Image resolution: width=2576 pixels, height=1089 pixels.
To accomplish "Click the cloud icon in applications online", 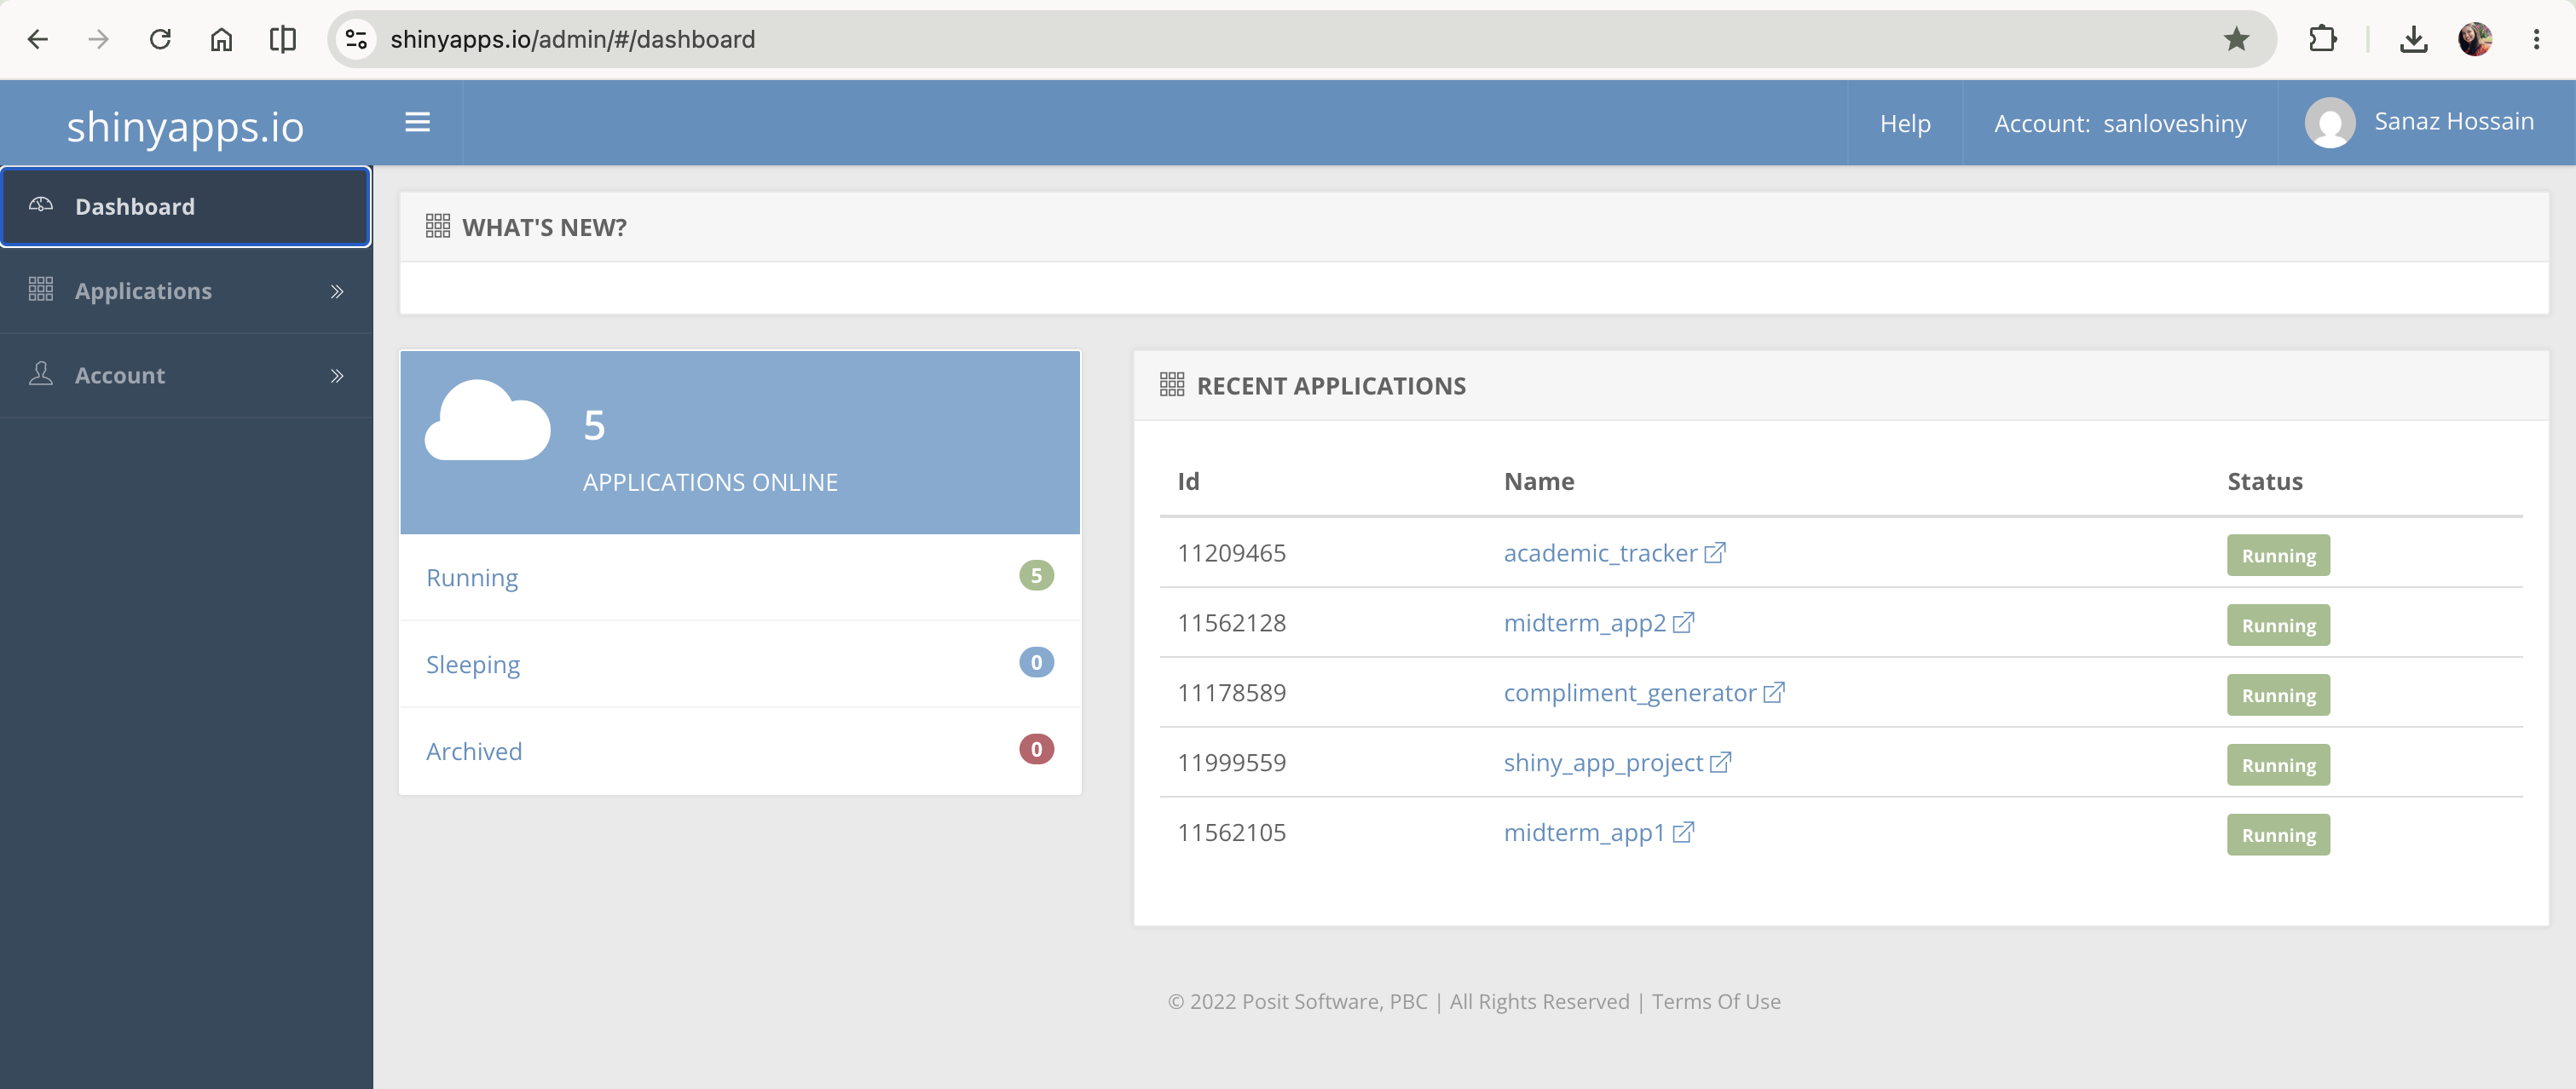I will pyautogui.click(x=487, y=420).
